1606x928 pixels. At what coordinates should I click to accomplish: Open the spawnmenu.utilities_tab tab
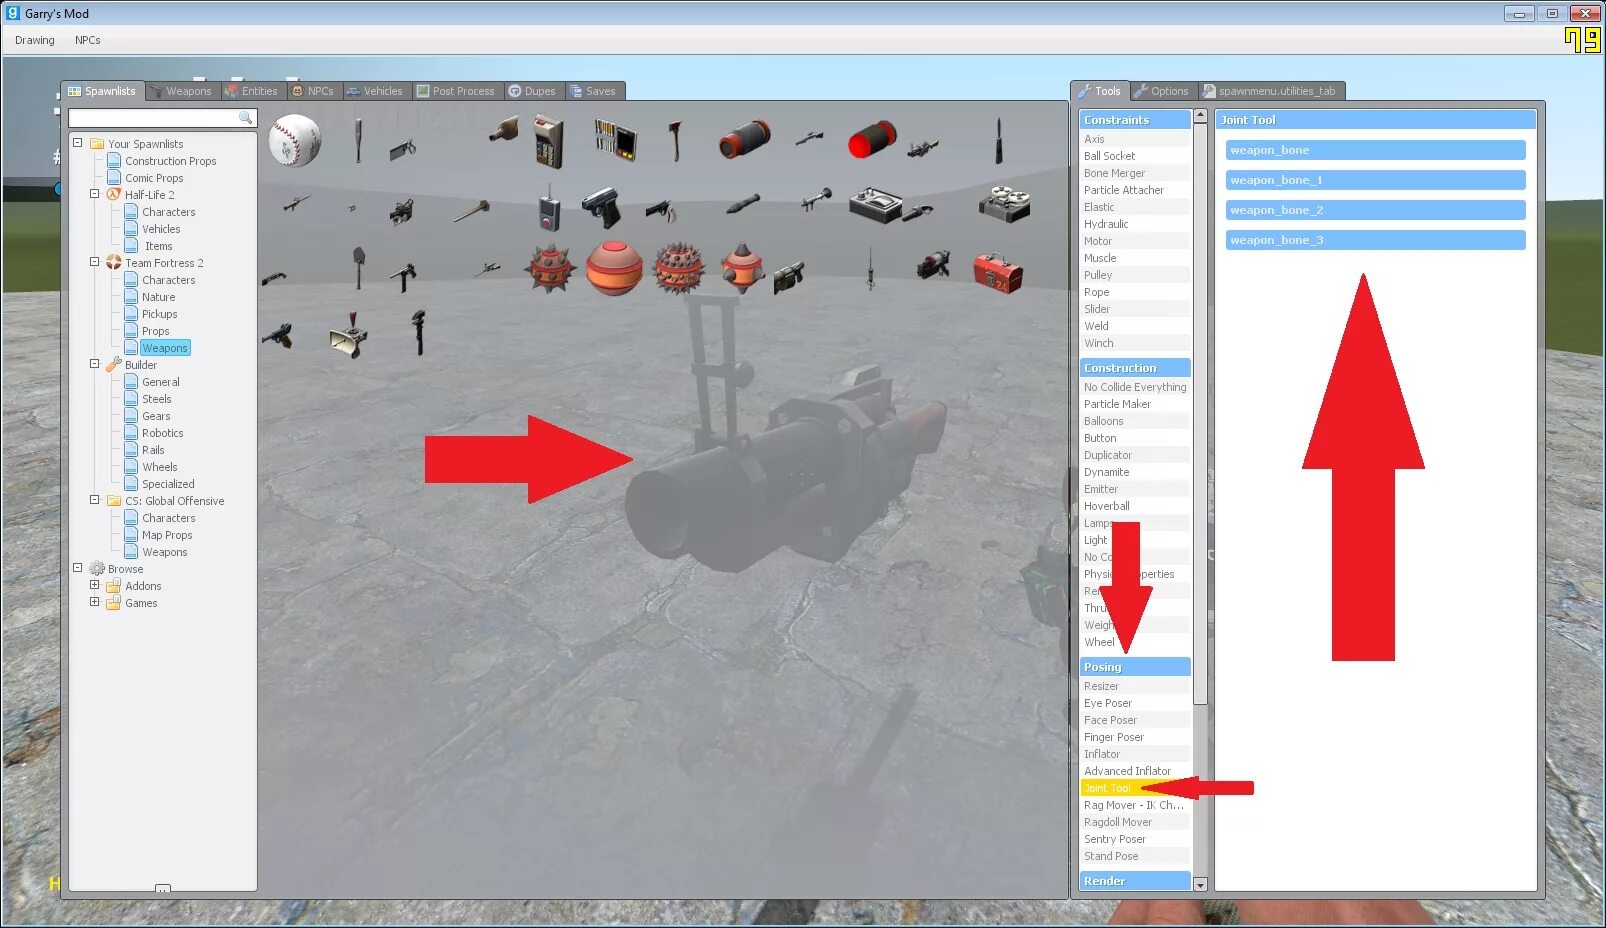(x=1270, y=91)
